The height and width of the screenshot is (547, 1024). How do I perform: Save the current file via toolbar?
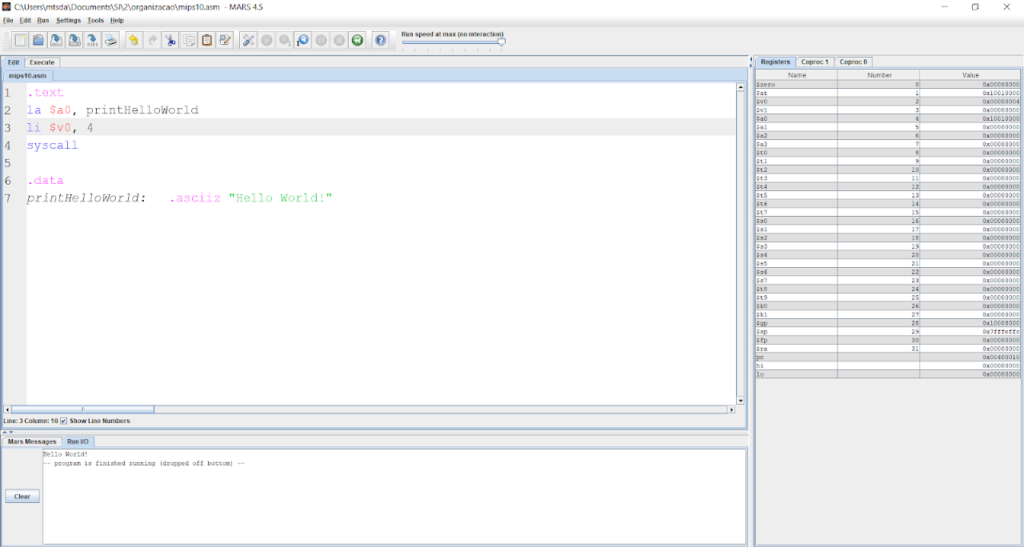57,40
